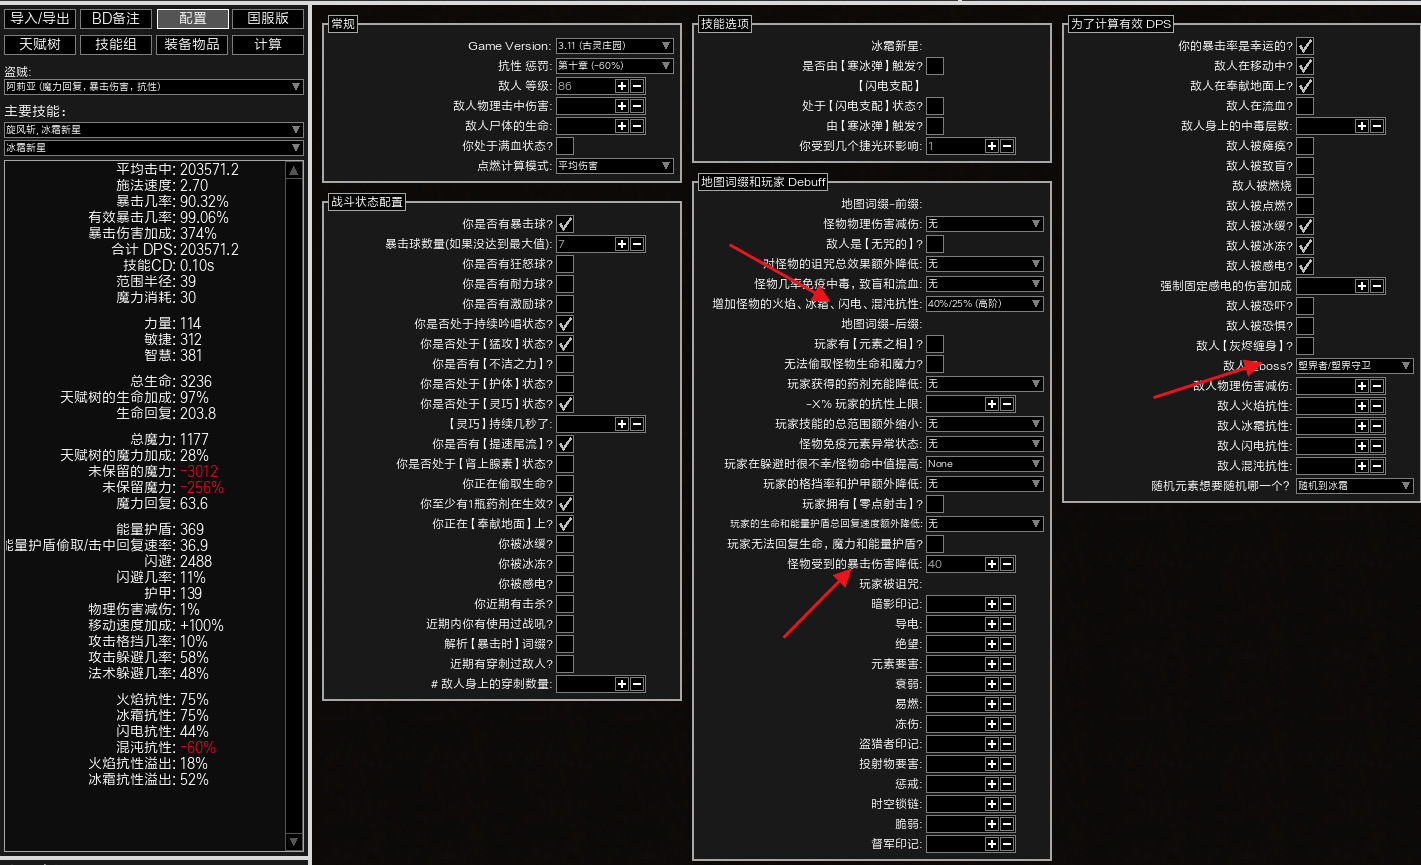This screenshot has height=865, width=1421.
Task: Click the 国服版 button
Action: click(268, 19)
